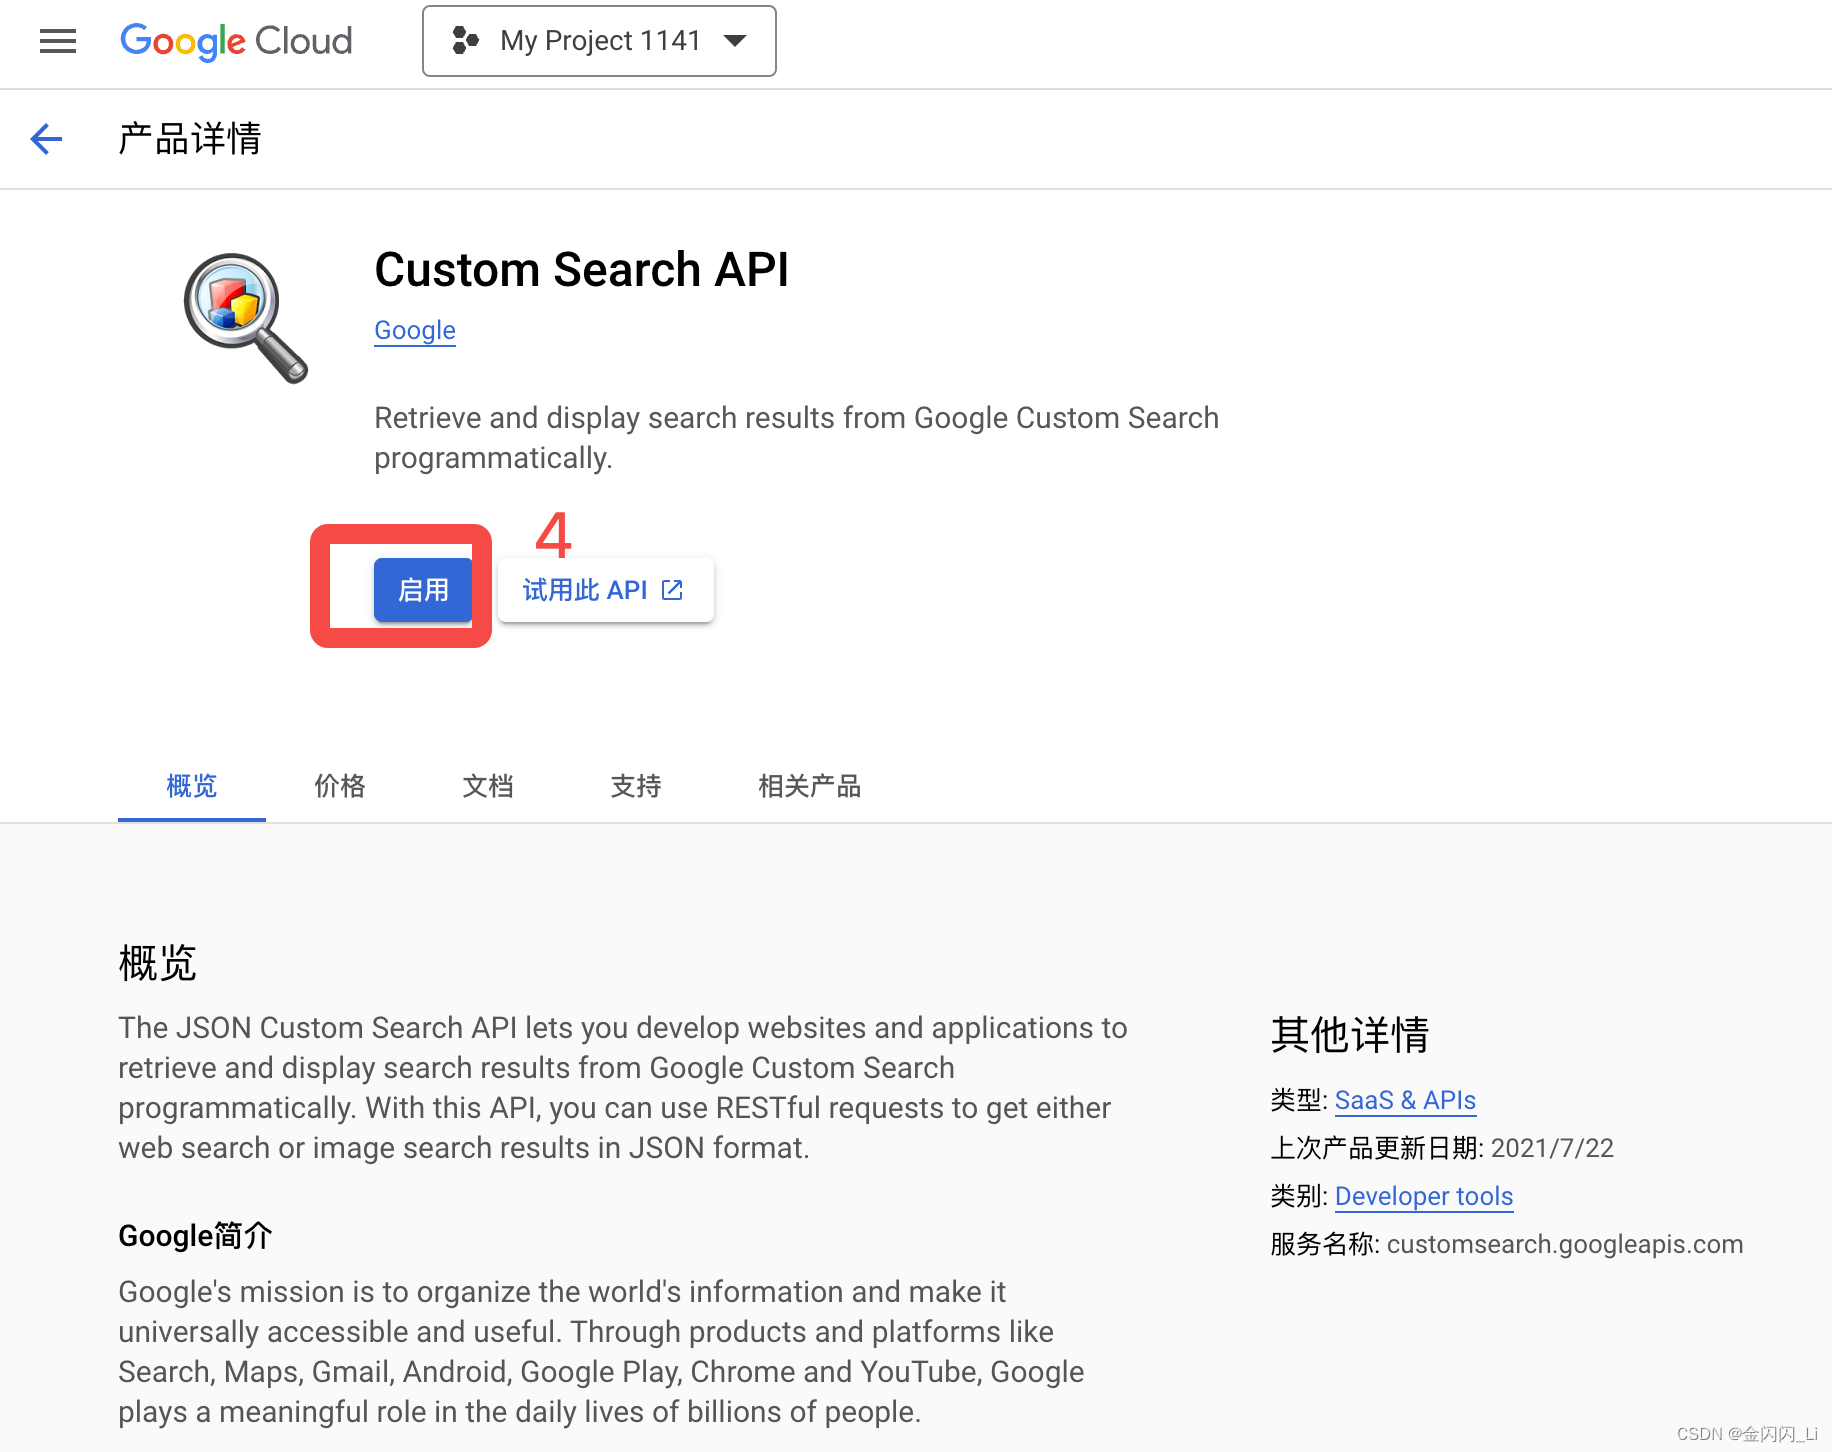Viewport: 1832px width, 1452px height.
Task: Open the hamburger navigation menu
Action: (58, 41)
